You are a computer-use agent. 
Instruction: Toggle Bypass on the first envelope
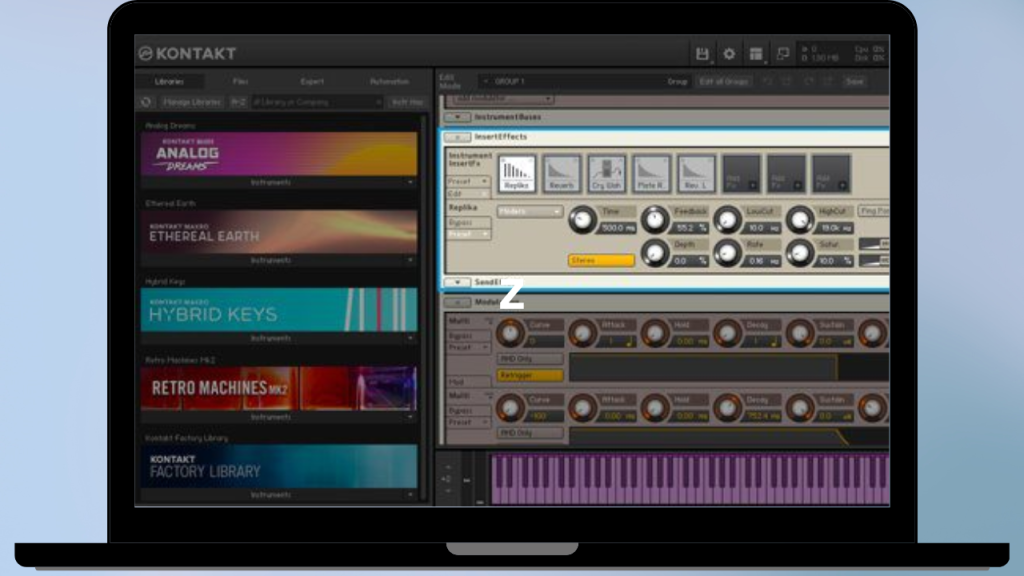point(468,336)
